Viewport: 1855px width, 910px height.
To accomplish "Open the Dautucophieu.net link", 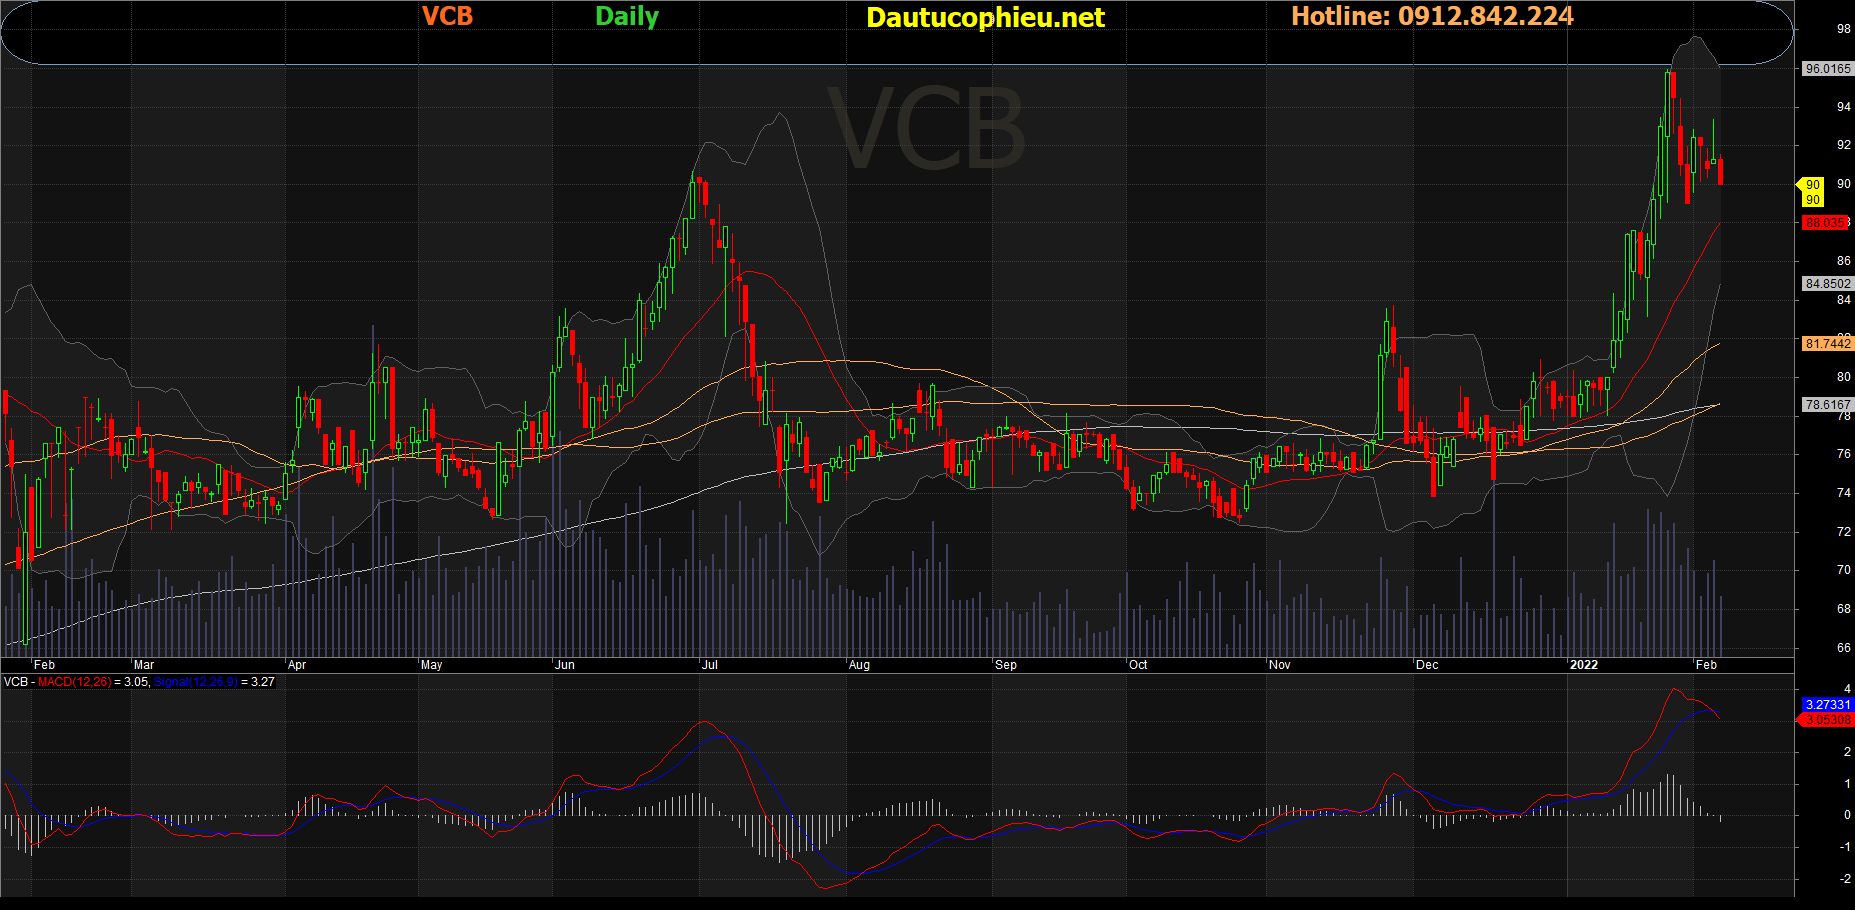I will [985, 18].
